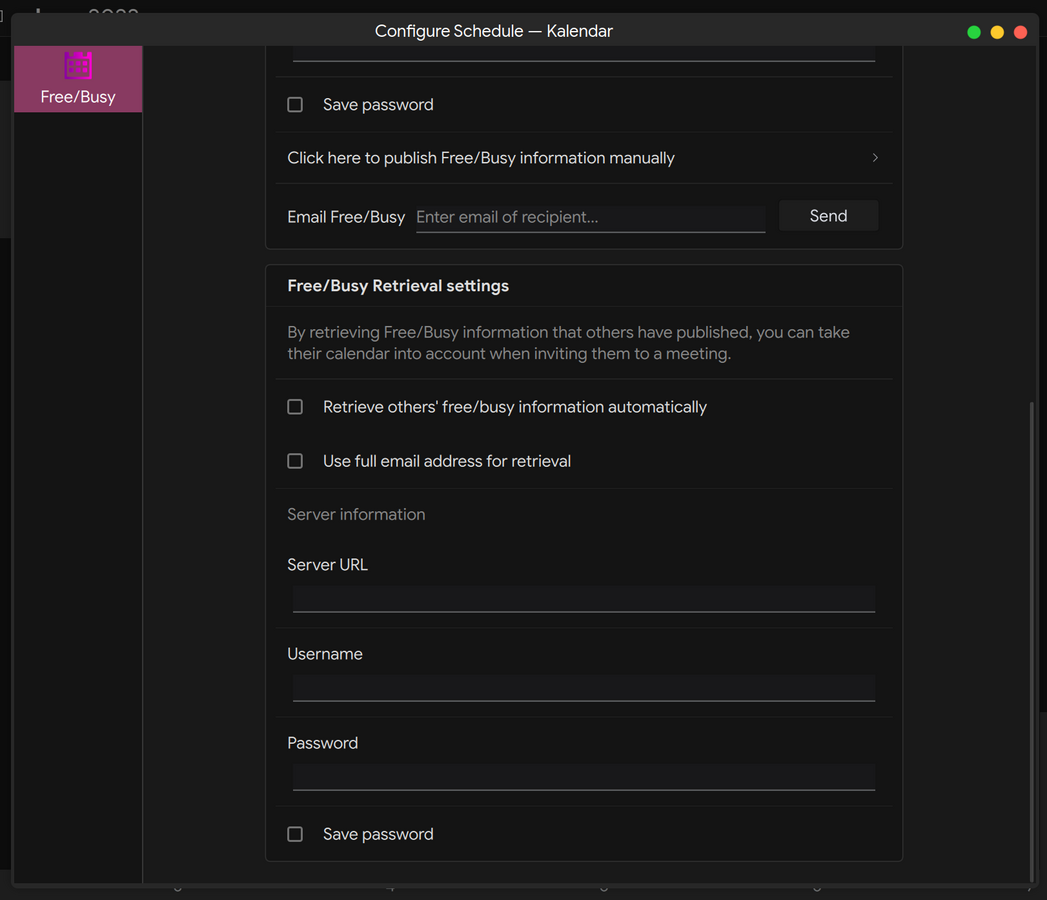Screen dimensions: 1047x900
Task: Toggle Retrieve others' free/busy information automatically
Action: (x=295, y=407)
